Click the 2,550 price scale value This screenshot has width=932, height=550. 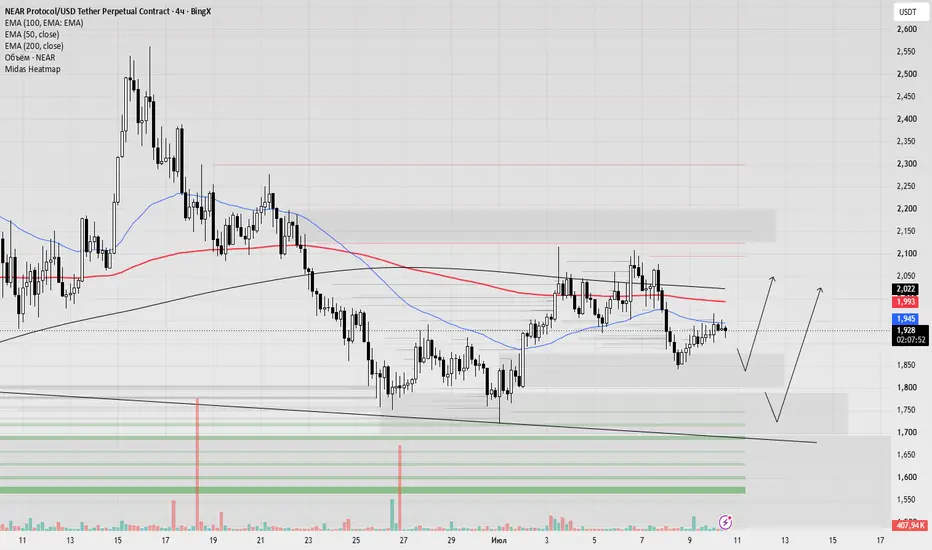pos(906,52)
